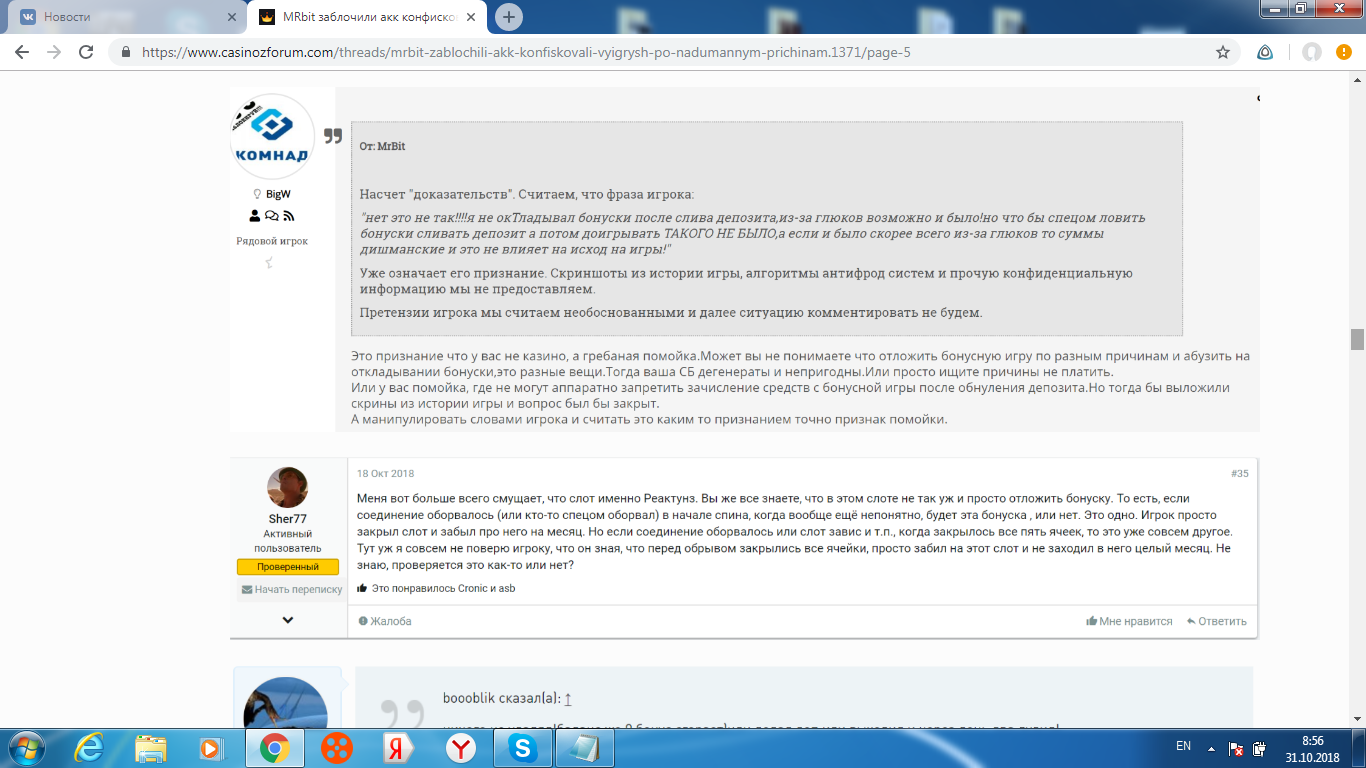Image resolution: width=1366 pixels, height=768 pixels.
Task: Open the Yandex Я taskbar icon
Action: (x=398, y=747)
